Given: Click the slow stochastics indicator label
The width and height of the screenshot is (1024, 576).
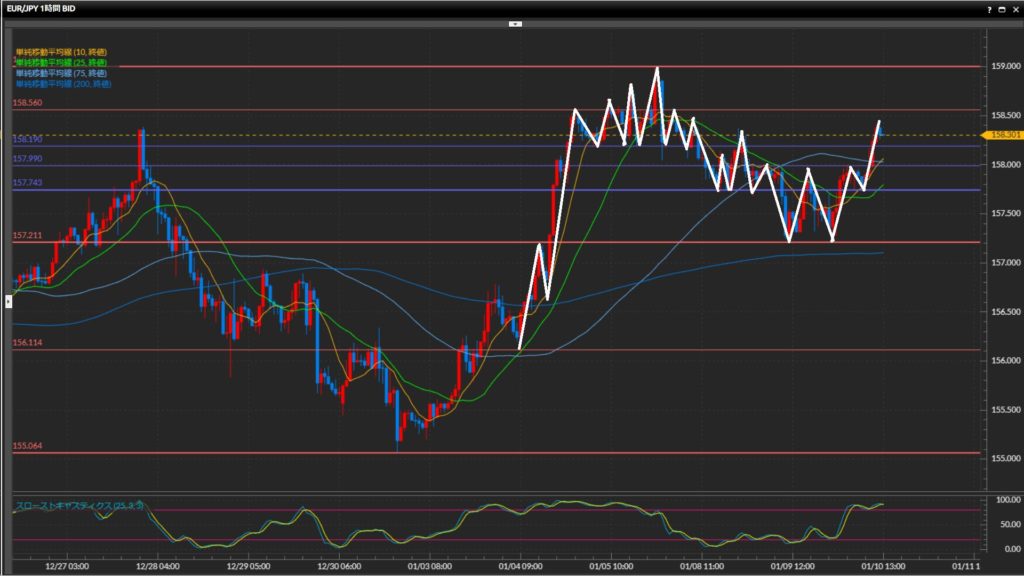Looking at the screenshot, I should coord(80,505).
